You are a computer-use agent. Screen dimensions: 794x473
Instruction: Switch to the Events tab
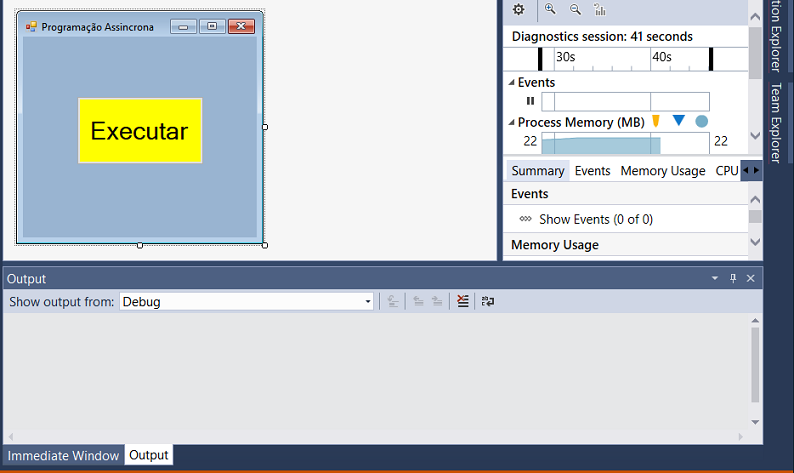point(592,171)
